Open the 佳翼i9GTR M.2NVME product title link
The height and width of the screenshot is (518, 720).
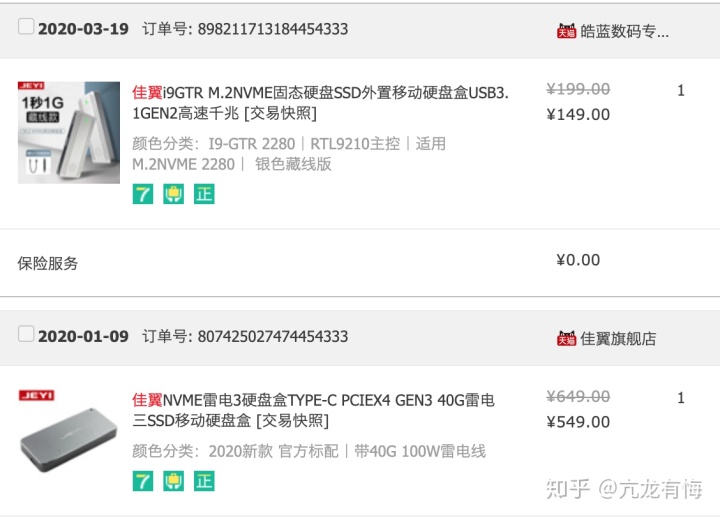(x=320, y=92)
